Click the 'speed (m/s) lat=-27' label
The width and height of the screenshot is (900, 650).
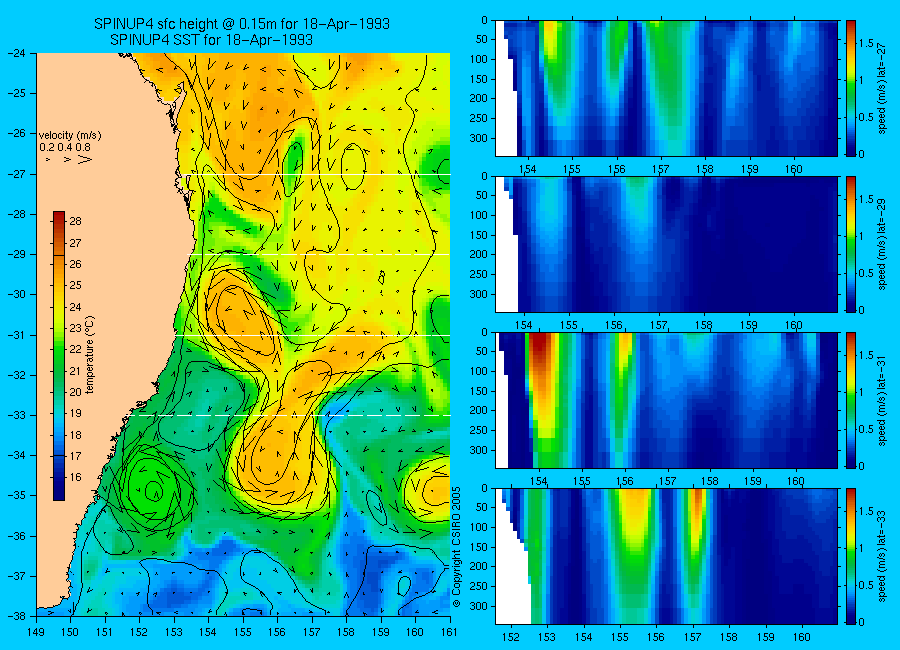click(x=883, y=88)
